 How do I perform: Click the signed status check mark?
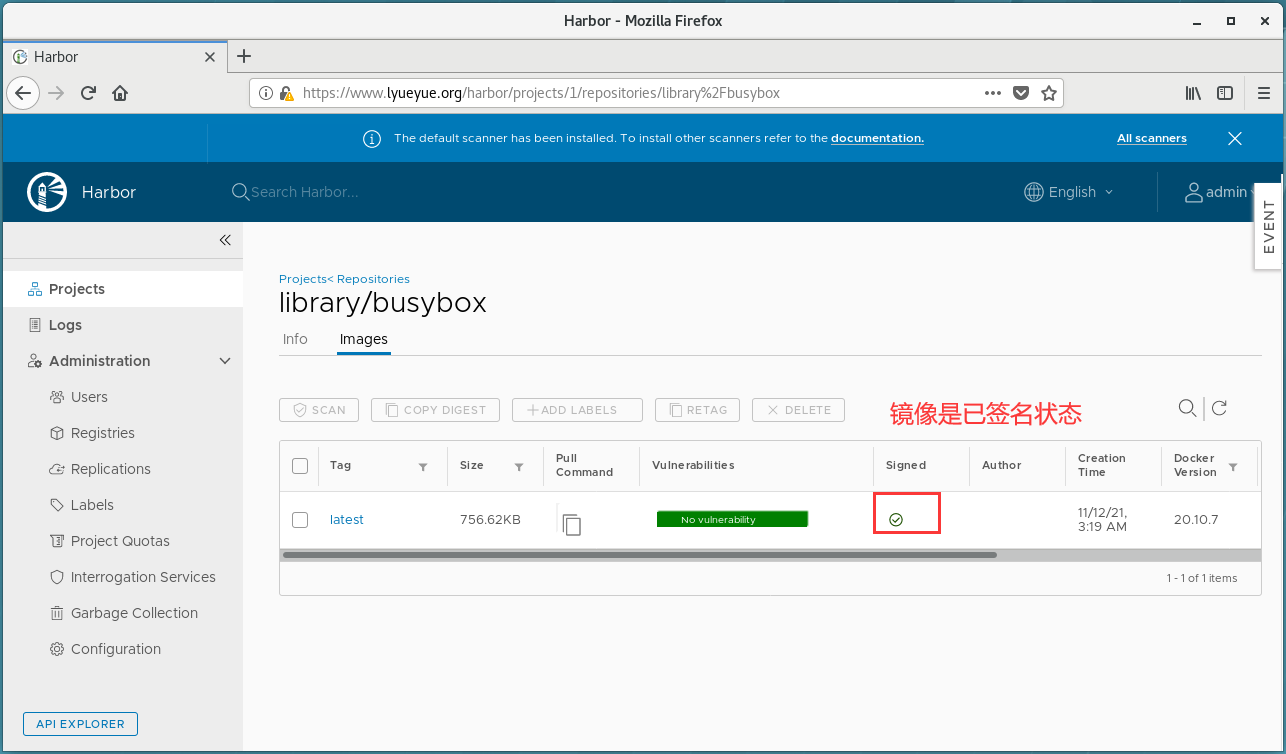pyautogui.click(x=896, y=520)
